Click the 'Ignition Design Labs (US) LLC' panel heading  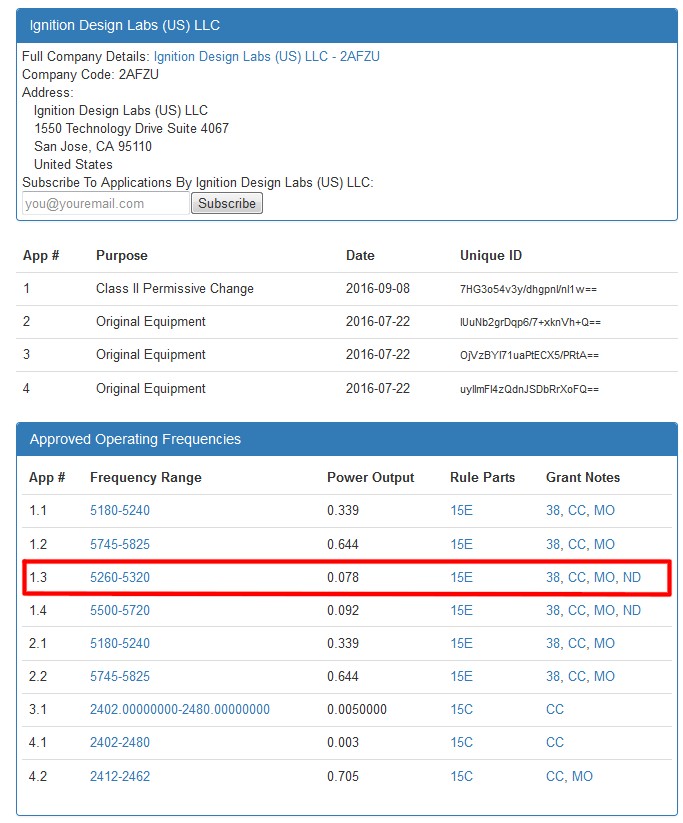tap(124, 25)
